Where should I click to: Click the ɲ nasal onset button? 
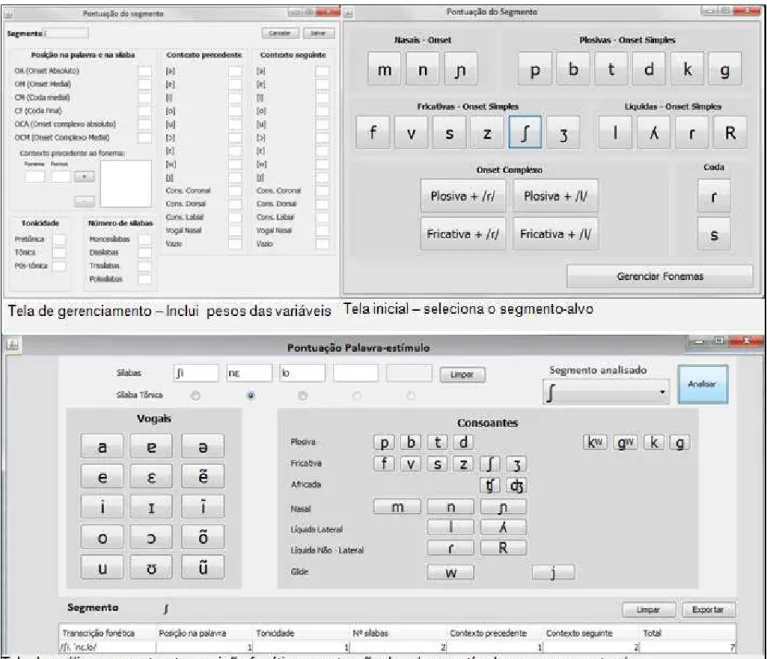click(461, 69)
